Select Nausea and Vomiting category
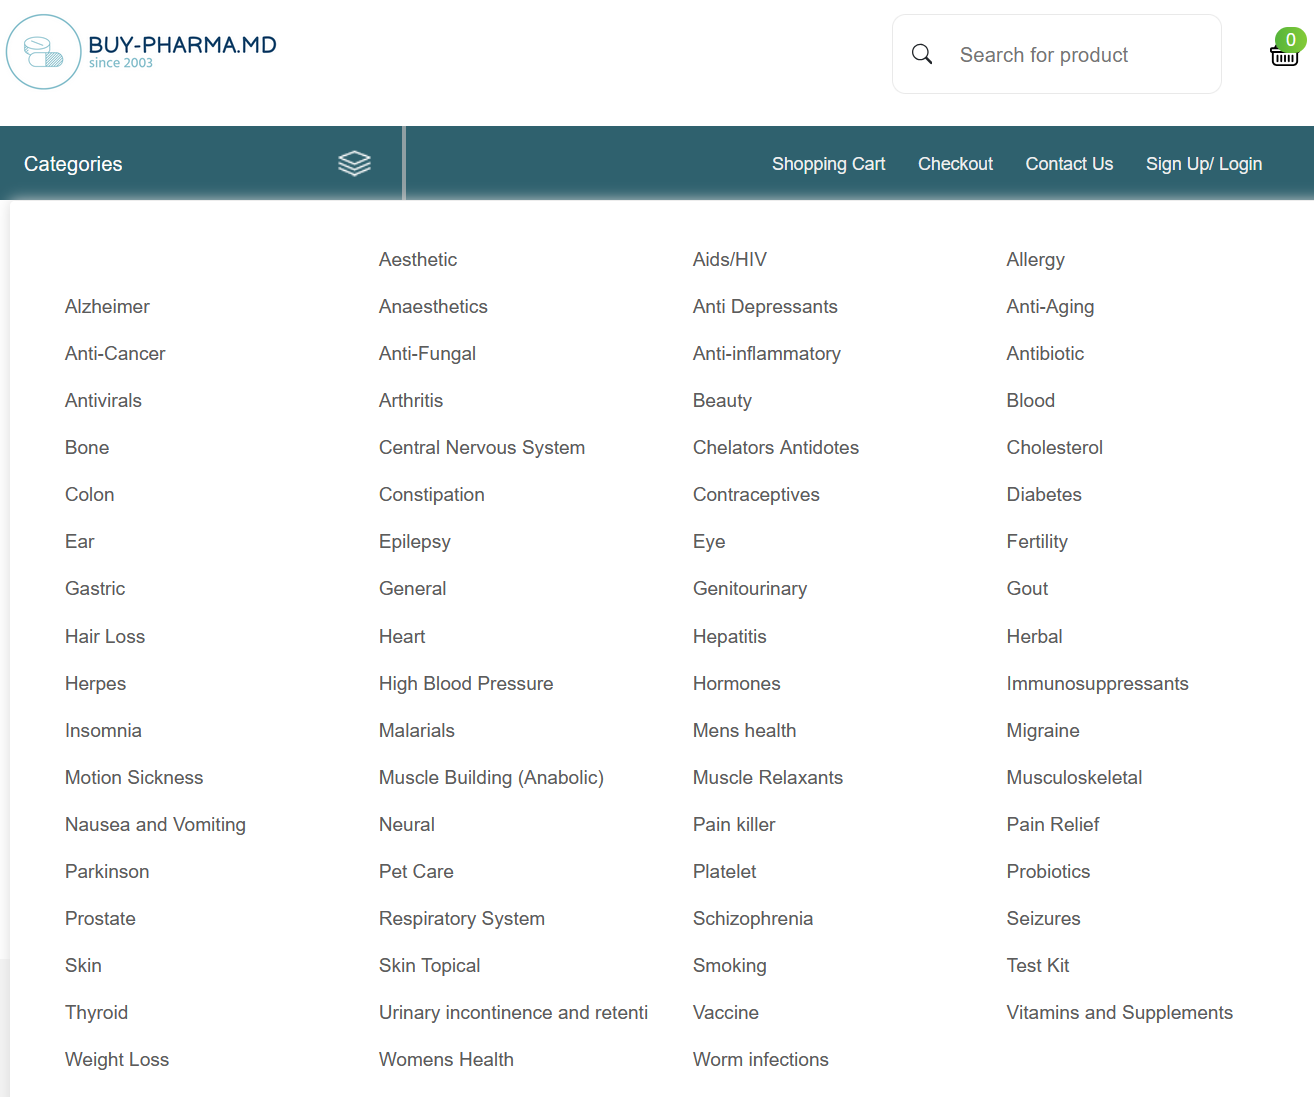Image resolution: width=1314 pixels, height=1097 pixels. coord(155,825)
